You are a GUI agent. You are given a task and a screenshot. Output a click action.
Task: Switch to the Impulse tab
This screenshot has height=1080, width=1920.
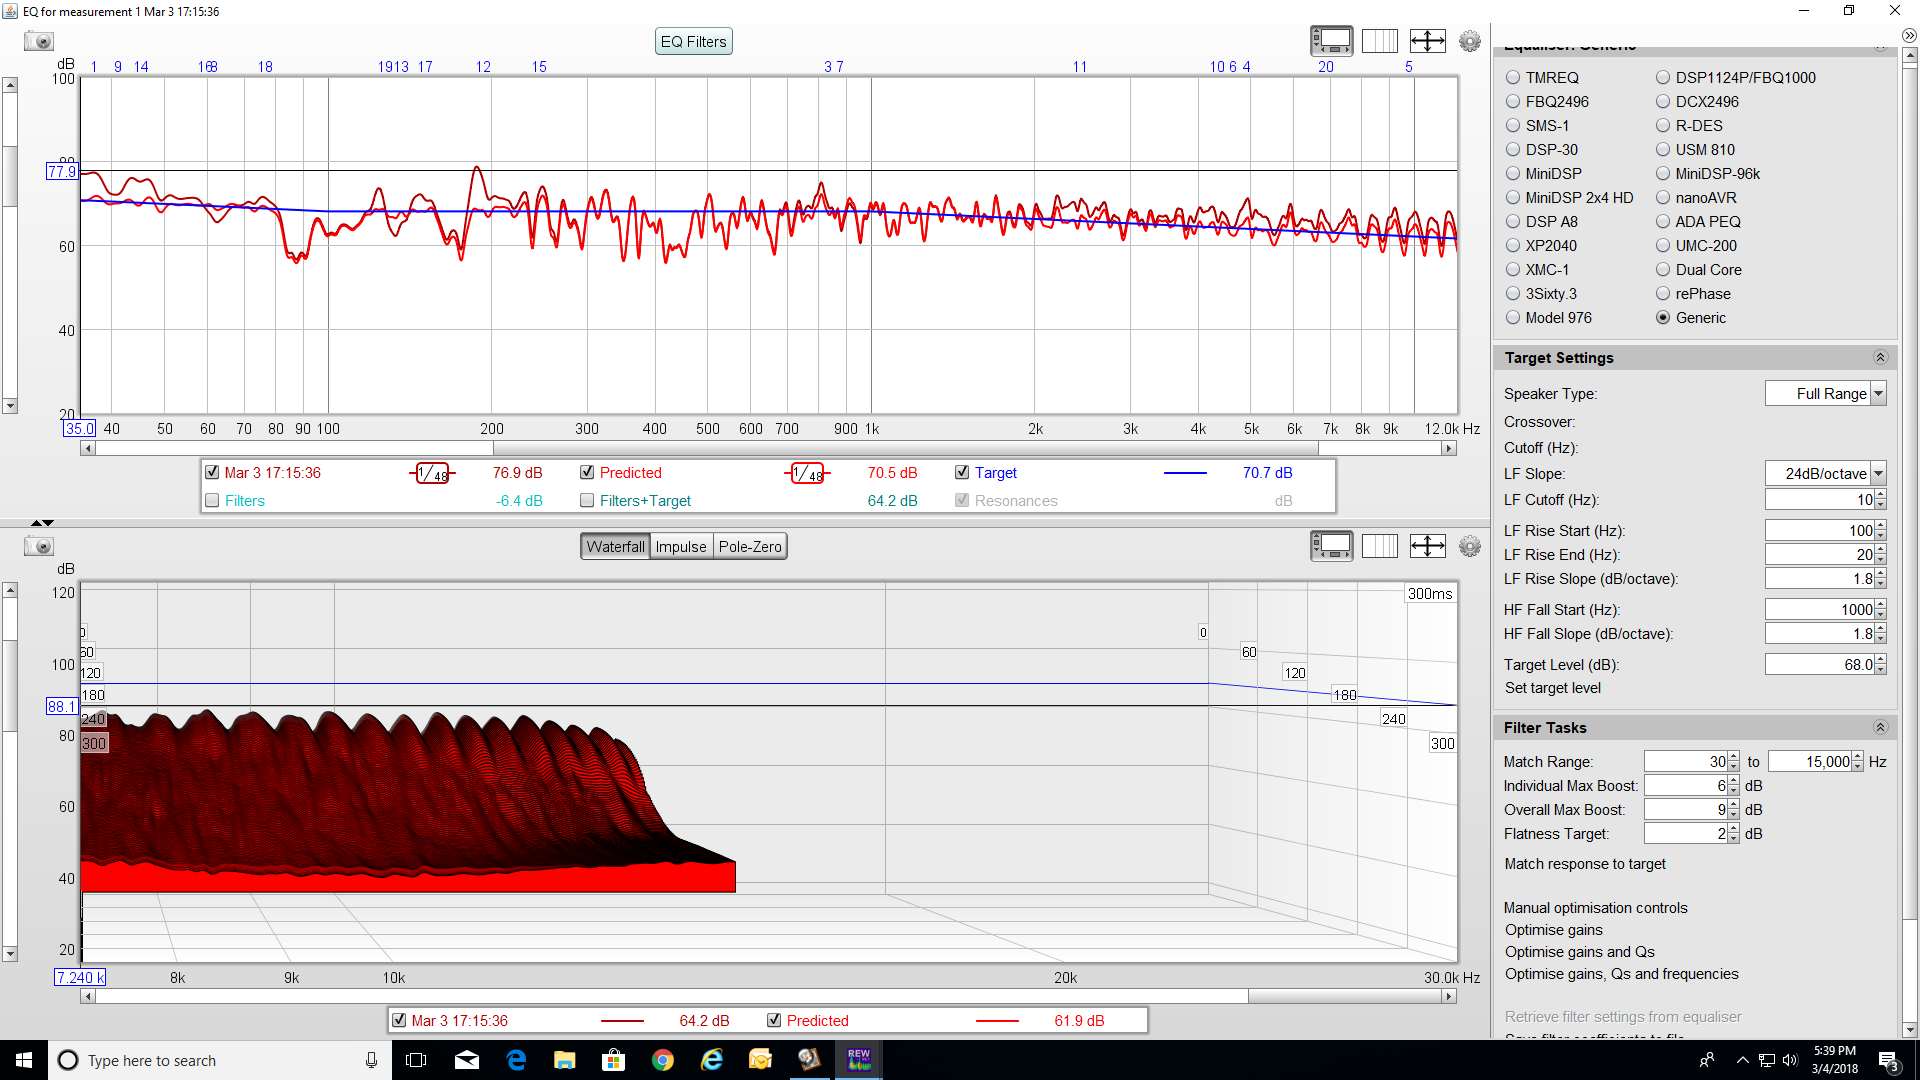pos(681,547)
